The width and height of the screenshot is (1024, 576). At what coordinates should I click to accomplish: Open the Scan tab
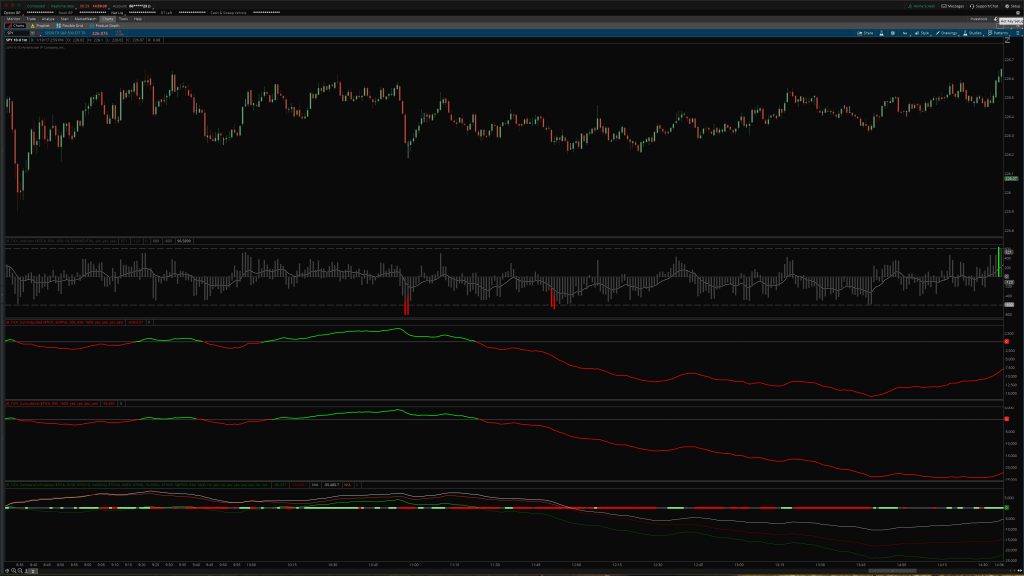pyautogui.click(x=64, y=19)
